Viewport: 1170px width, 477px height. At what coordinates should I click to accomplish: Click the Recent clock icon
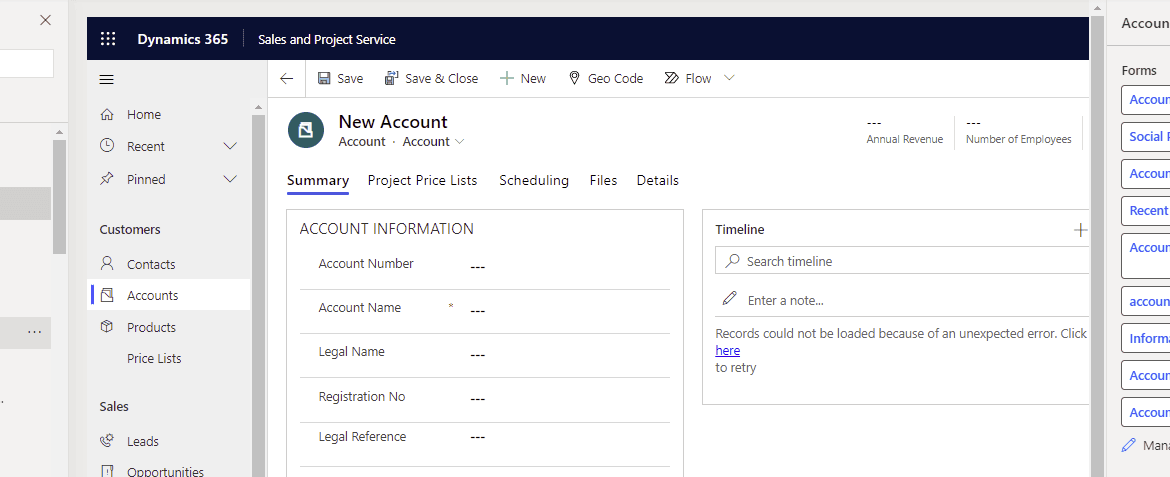pos(107,146)
